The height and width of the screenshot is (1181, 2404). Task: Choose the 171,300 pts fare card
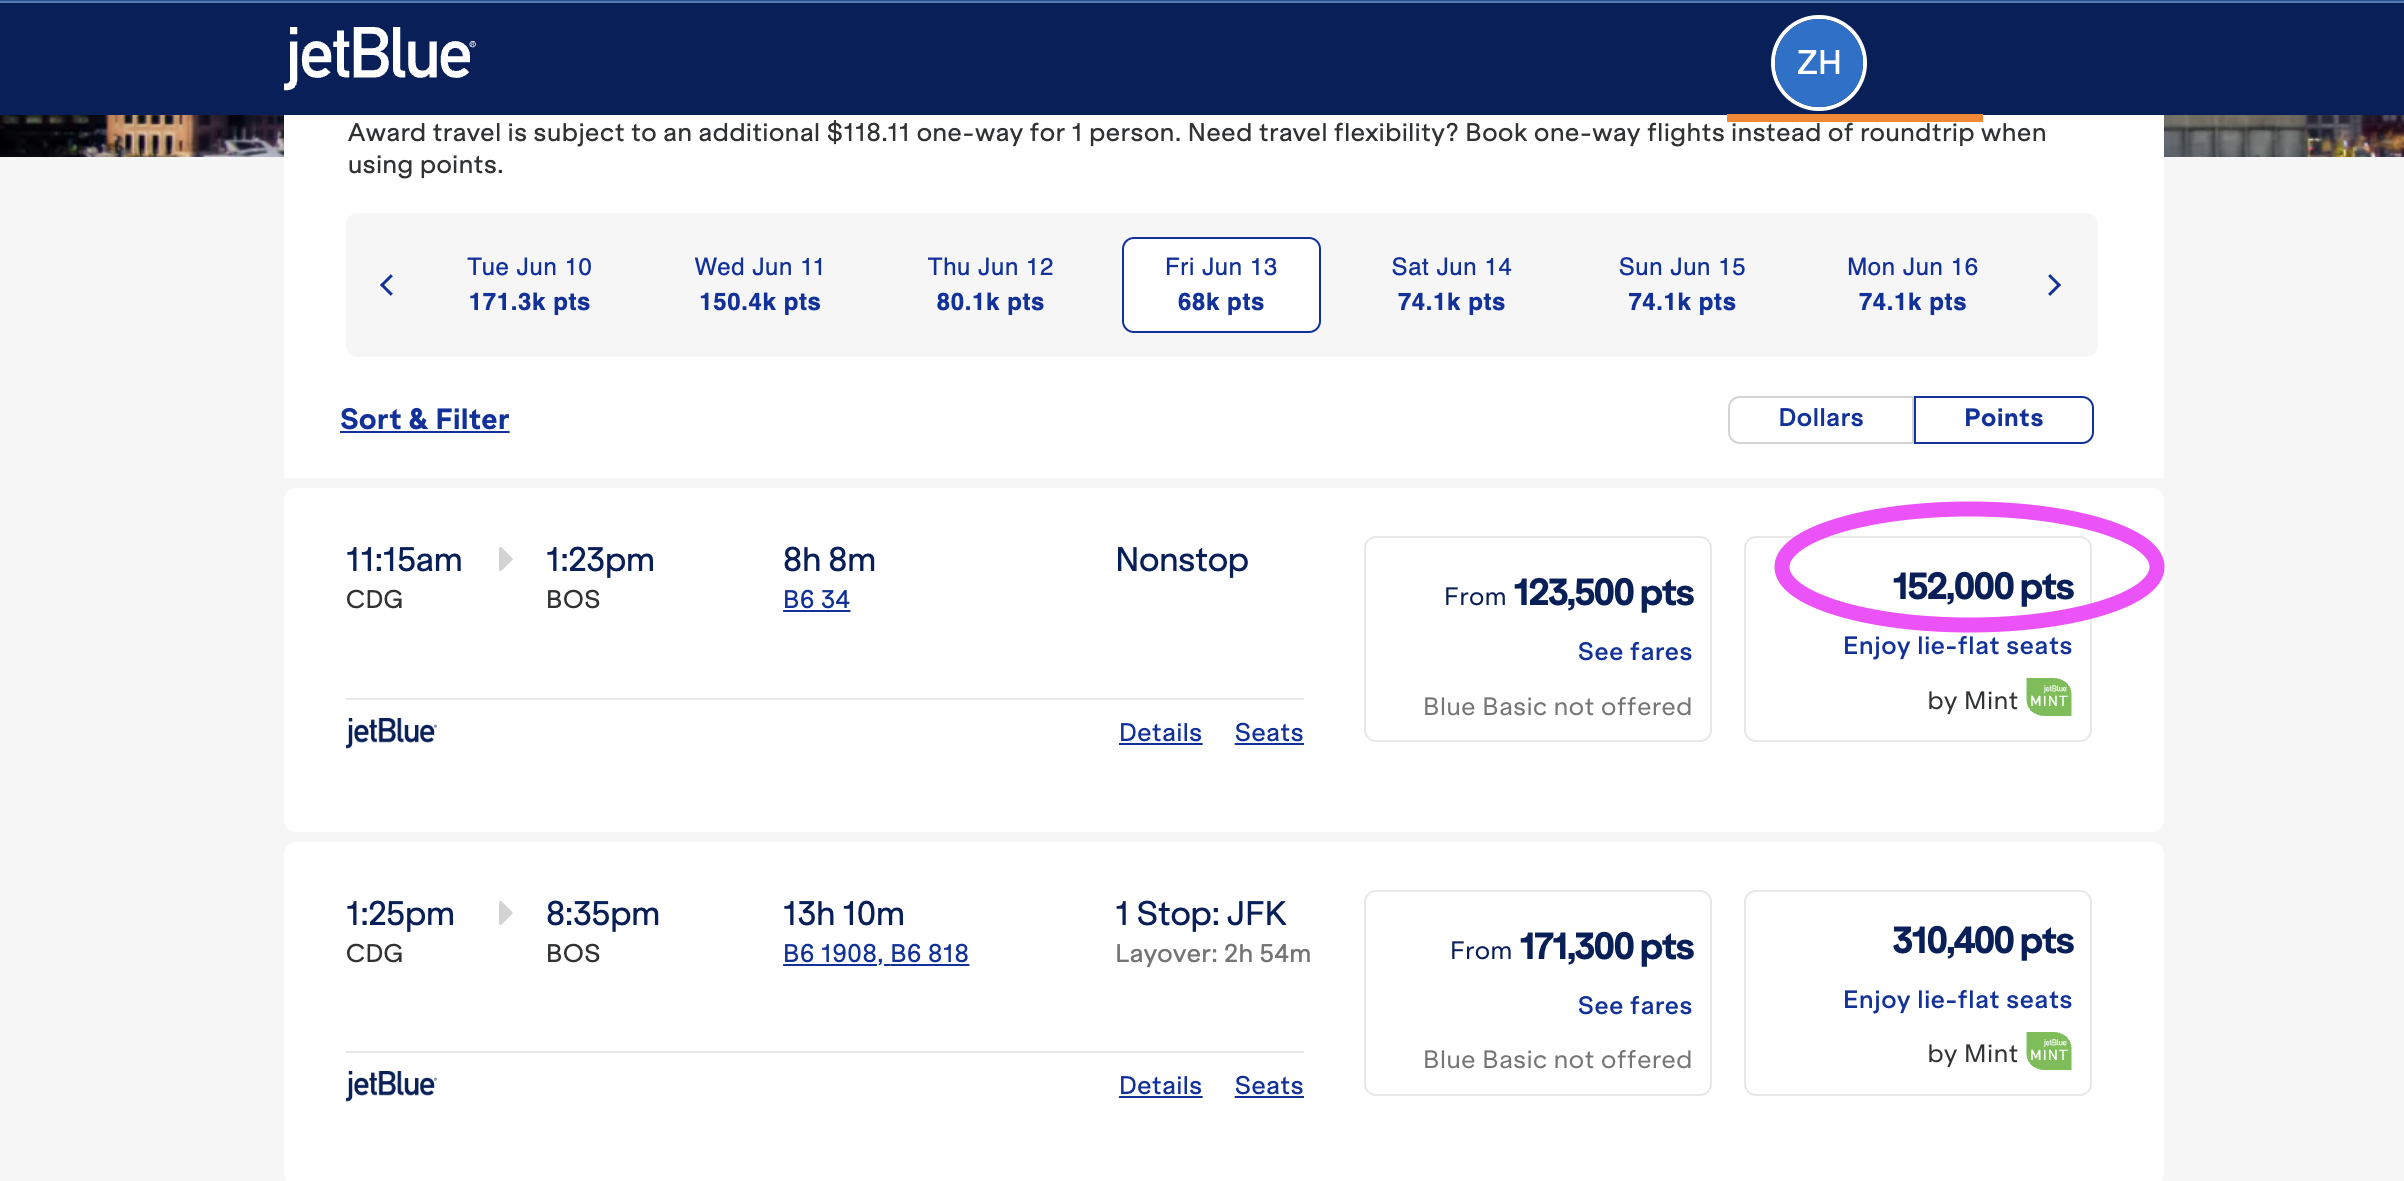pyautogui.click(x=1538, y=993)
